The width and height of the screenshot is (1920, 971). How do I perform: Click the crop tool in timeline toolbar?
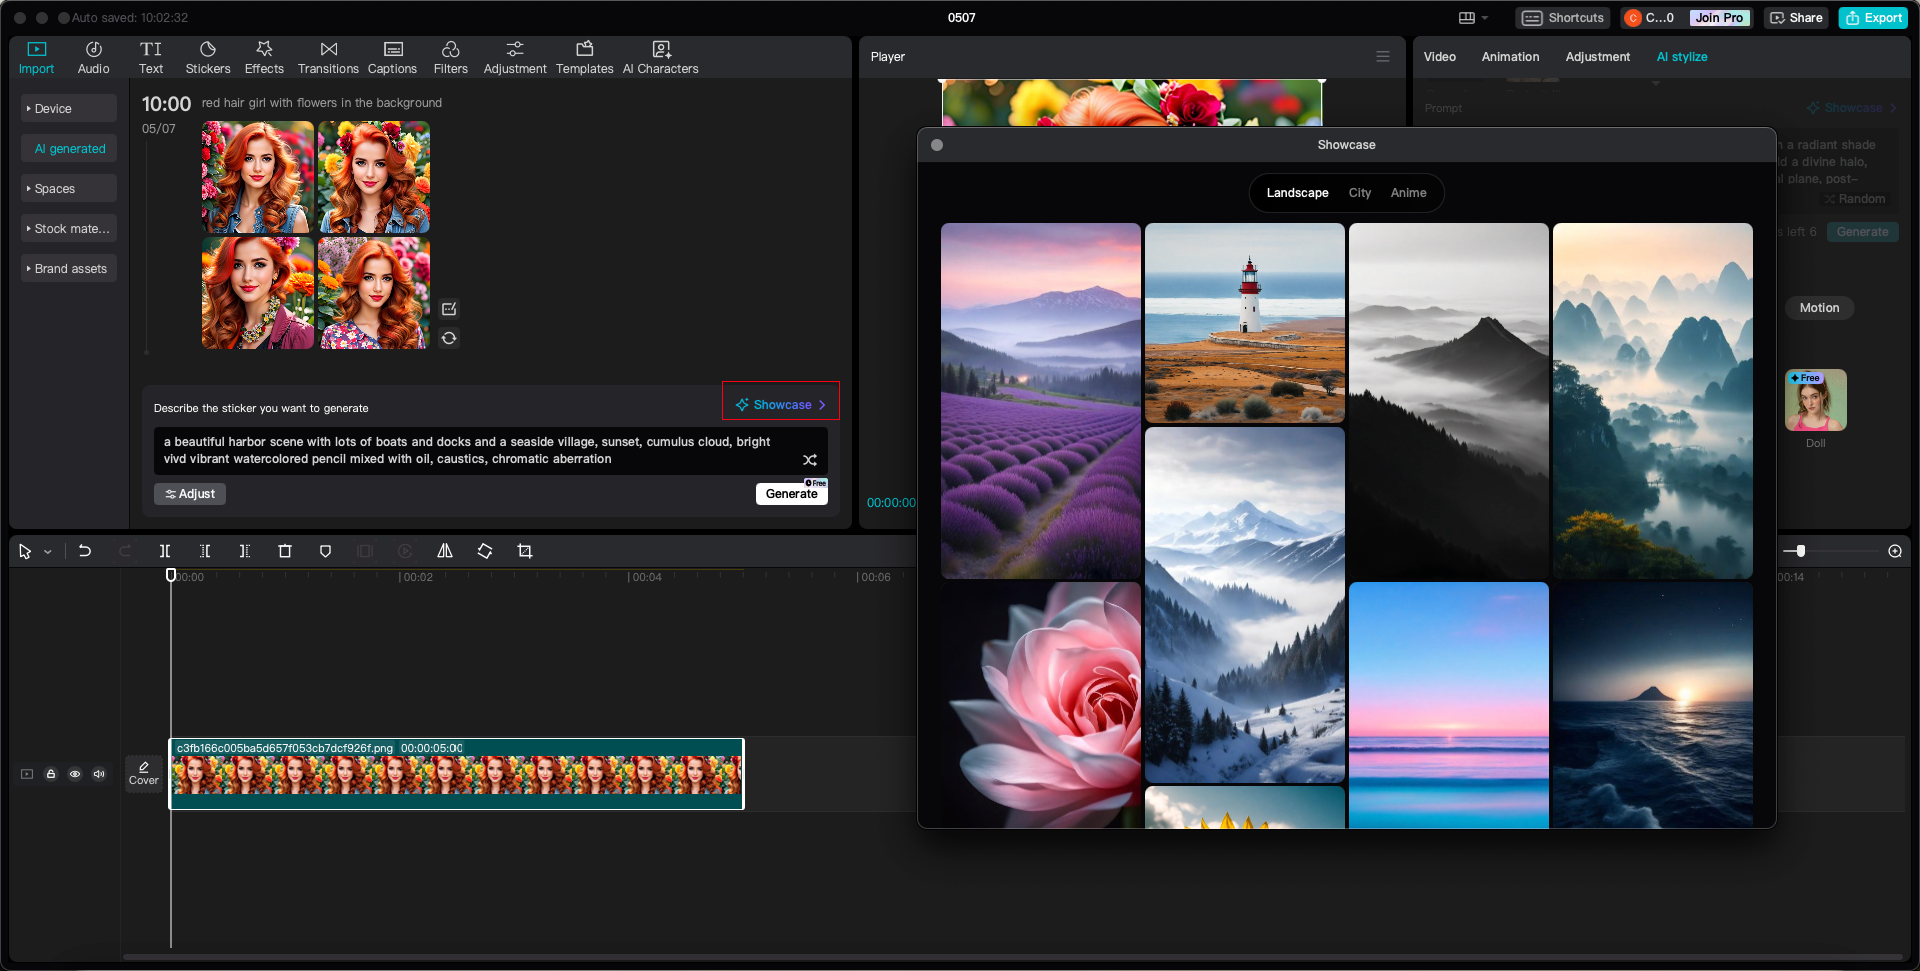tap(525, 551)
